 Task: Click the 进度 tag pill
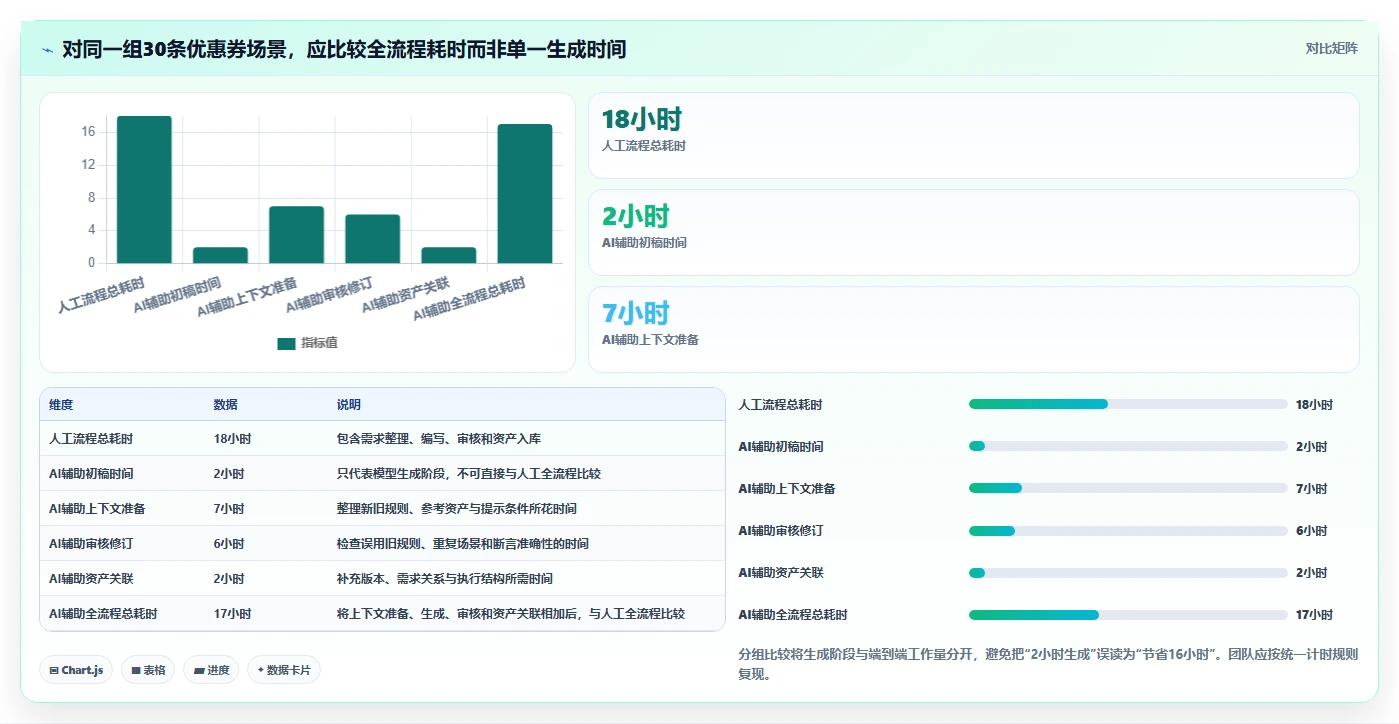[x=211, y=670]
